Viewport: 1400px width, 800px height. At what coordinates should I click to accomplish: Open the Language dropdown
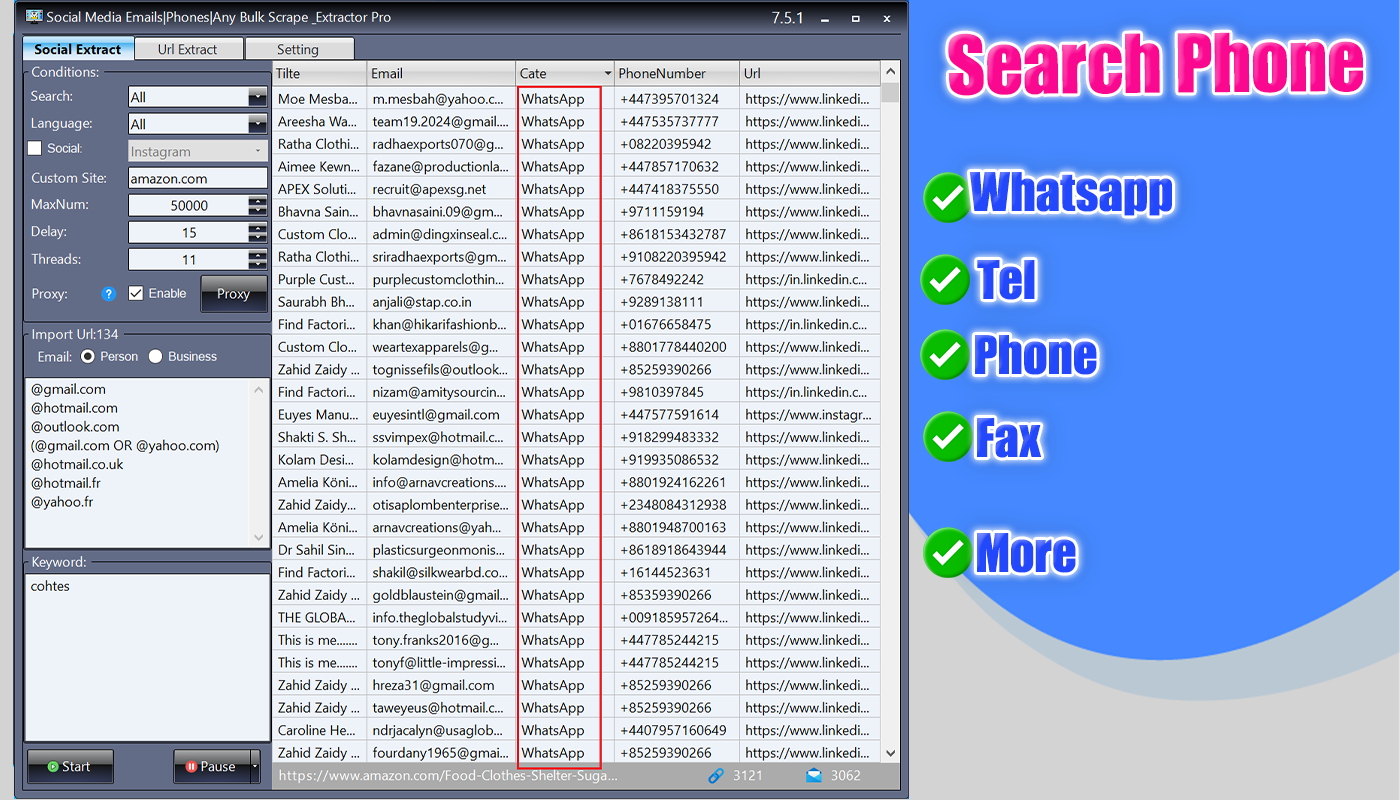point(258,123)
